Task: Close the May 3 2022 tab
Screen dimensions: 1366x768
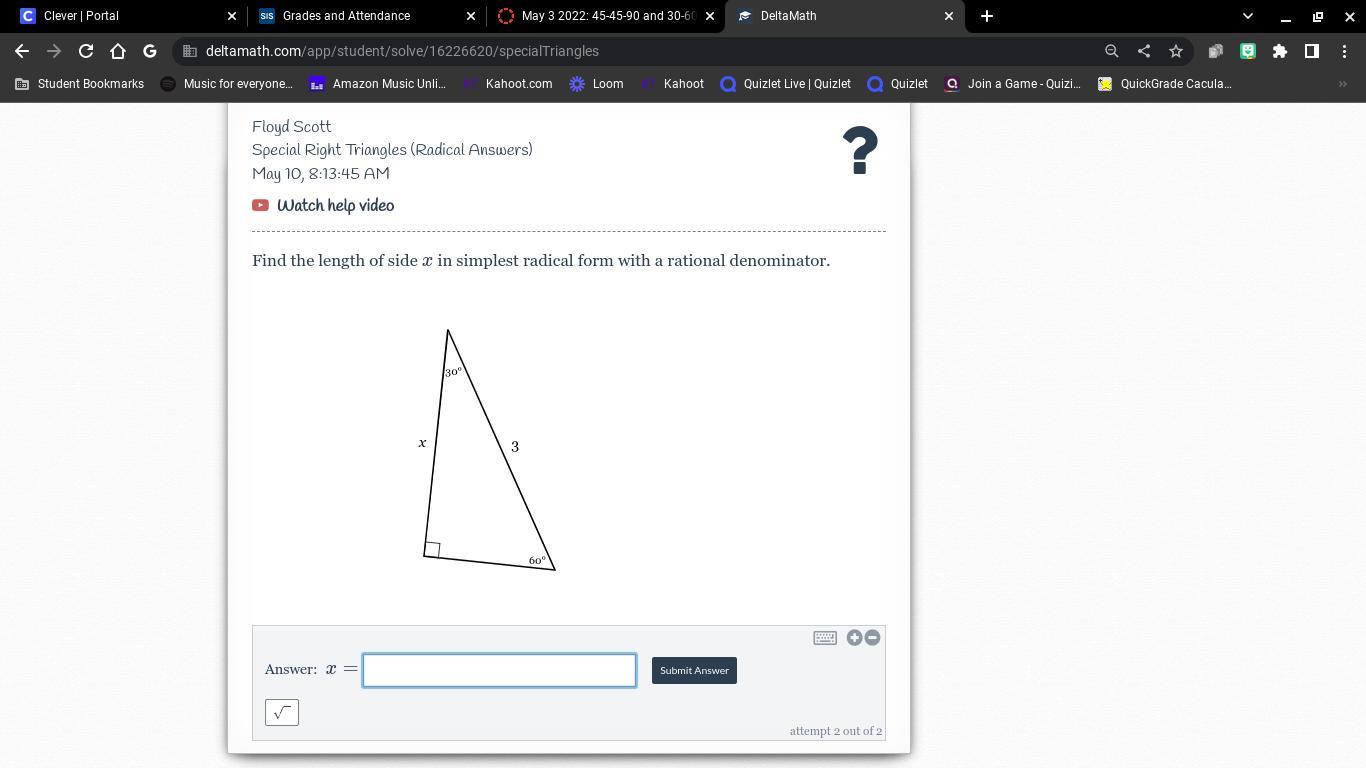Action: (x=710, y=16)
